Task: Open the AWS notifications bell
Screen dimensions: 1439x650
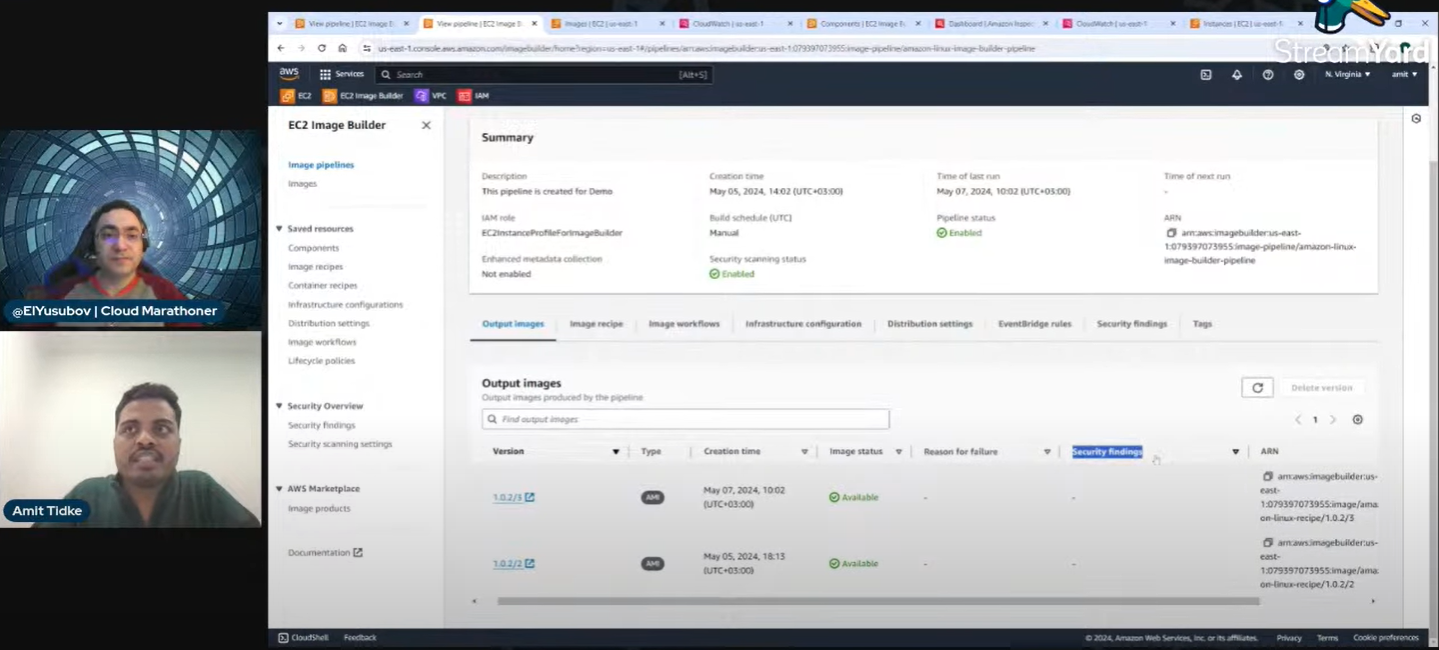Action: click(1237, 74)
